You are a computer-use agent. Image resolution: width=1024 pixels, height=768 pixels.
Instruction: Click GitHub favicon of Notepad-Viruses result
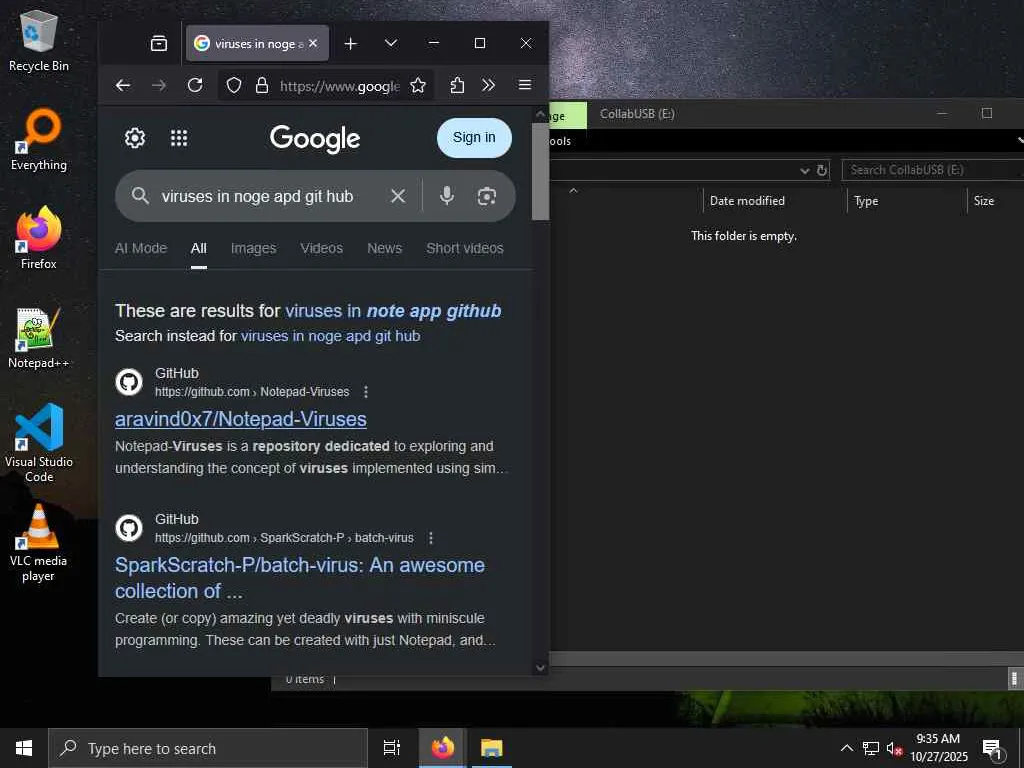(x=129, y=382)
